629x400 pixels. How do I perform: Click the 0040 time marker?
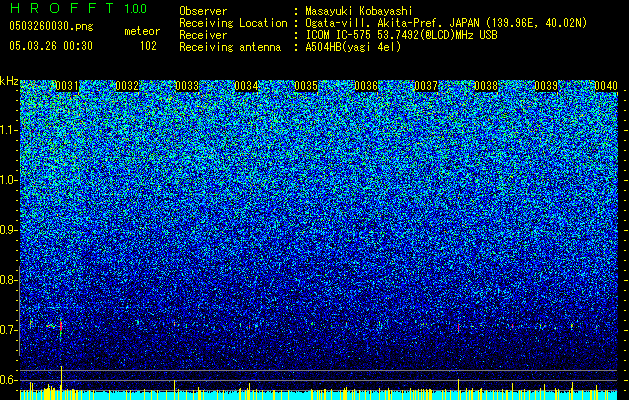point(606,86)
